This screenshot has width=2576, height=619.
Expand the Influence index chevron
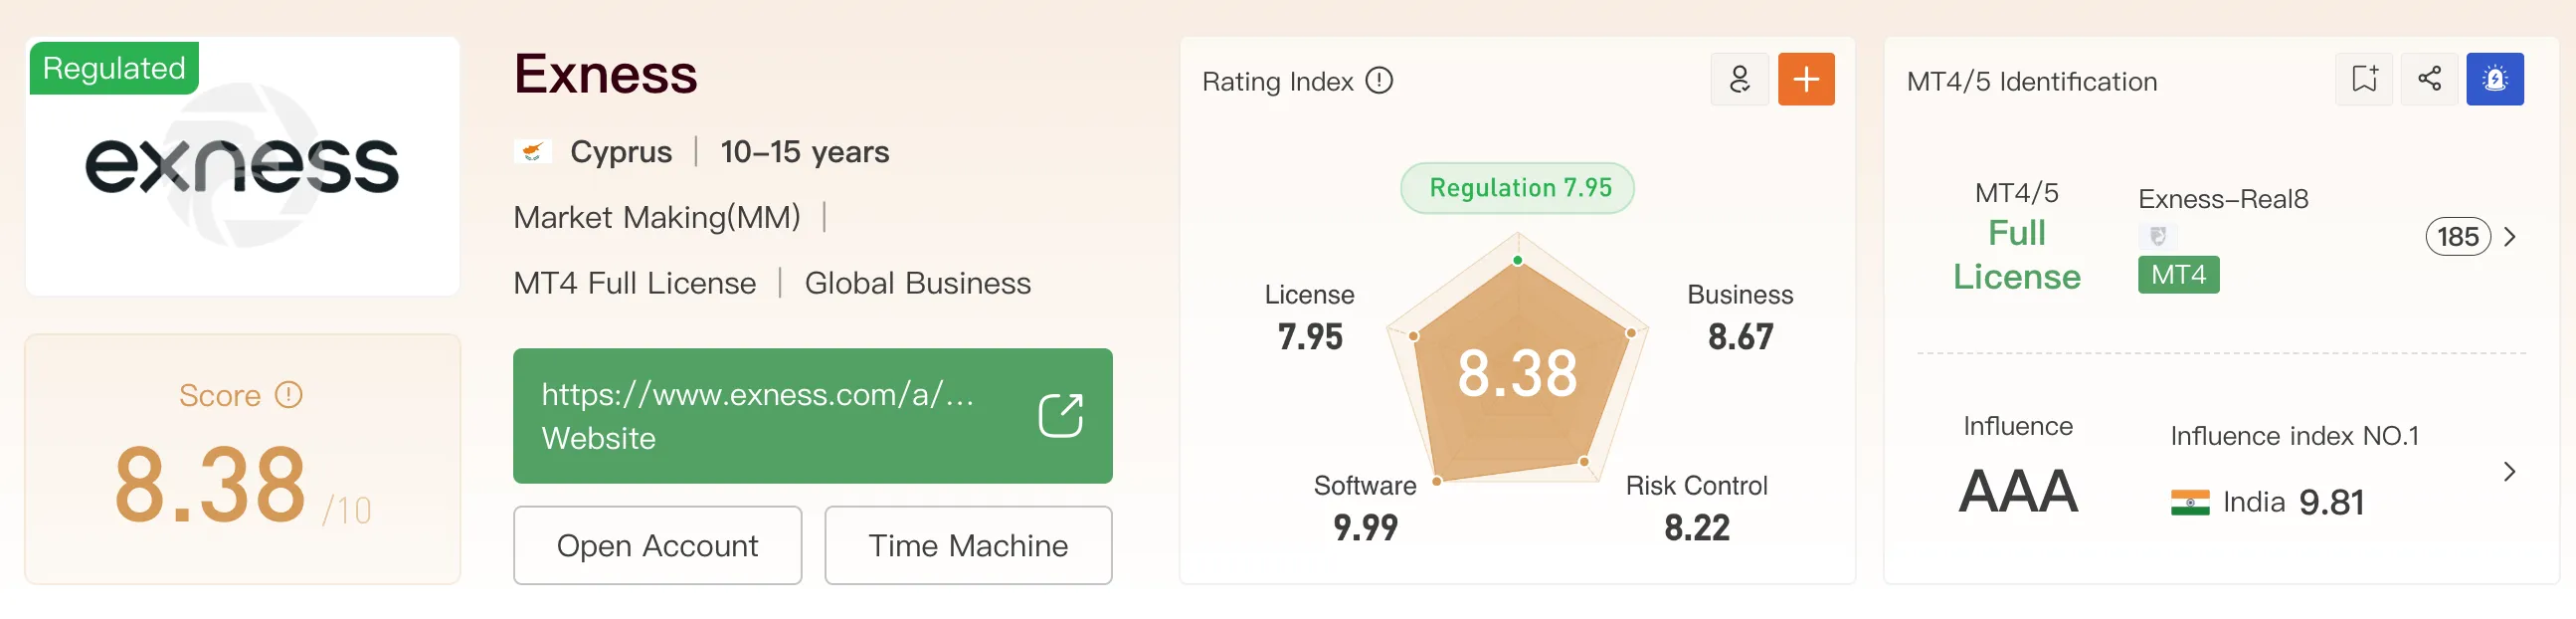[2510, 472]
